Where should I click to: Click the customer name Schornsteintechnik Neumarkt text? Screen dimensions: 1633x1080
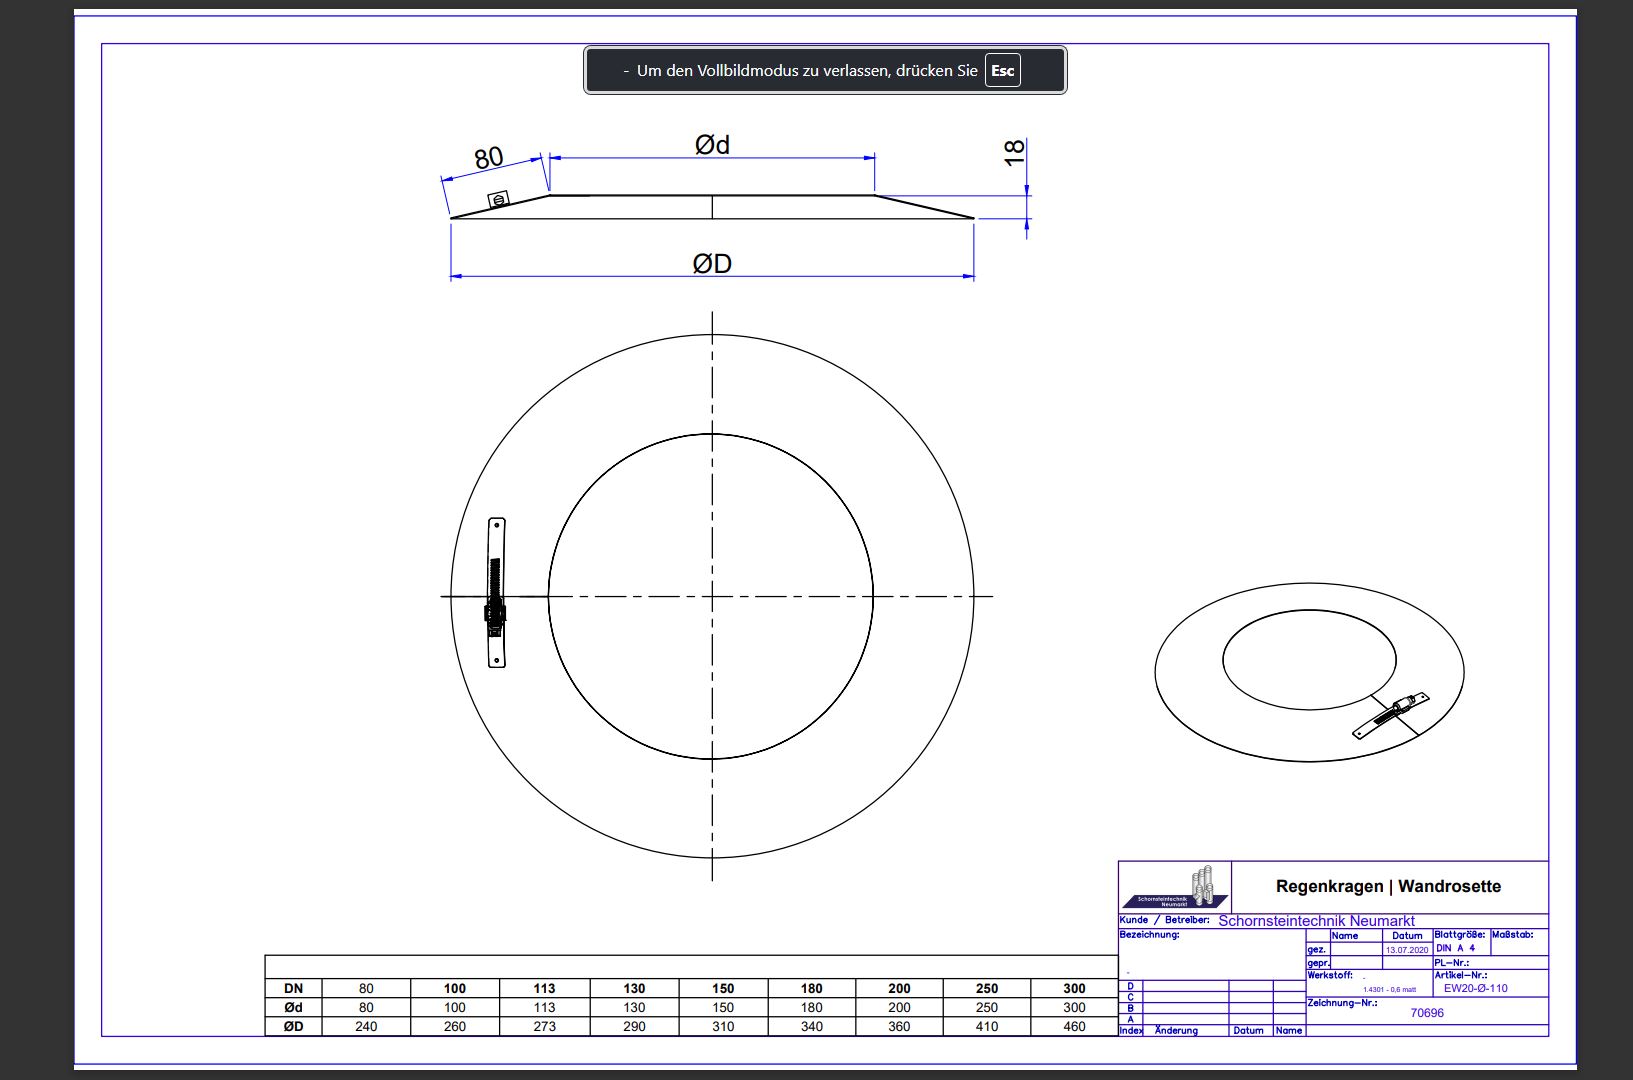tap(1316, 921)
